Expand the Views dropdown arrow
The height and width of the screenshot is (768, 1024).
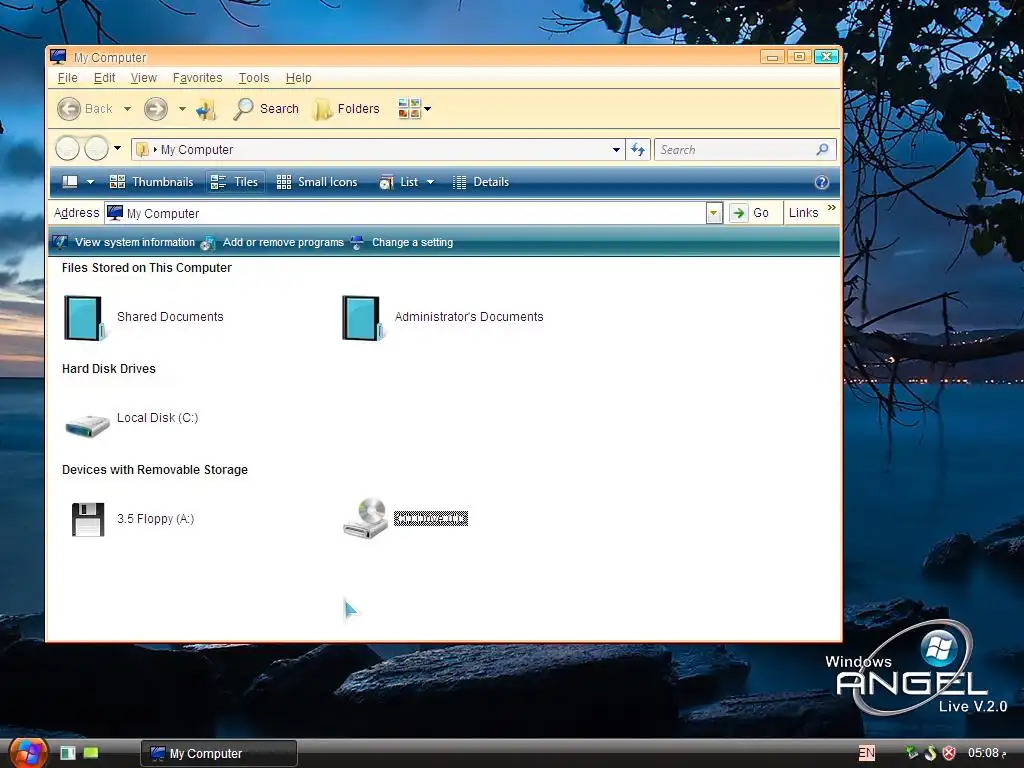coord(428,109)
